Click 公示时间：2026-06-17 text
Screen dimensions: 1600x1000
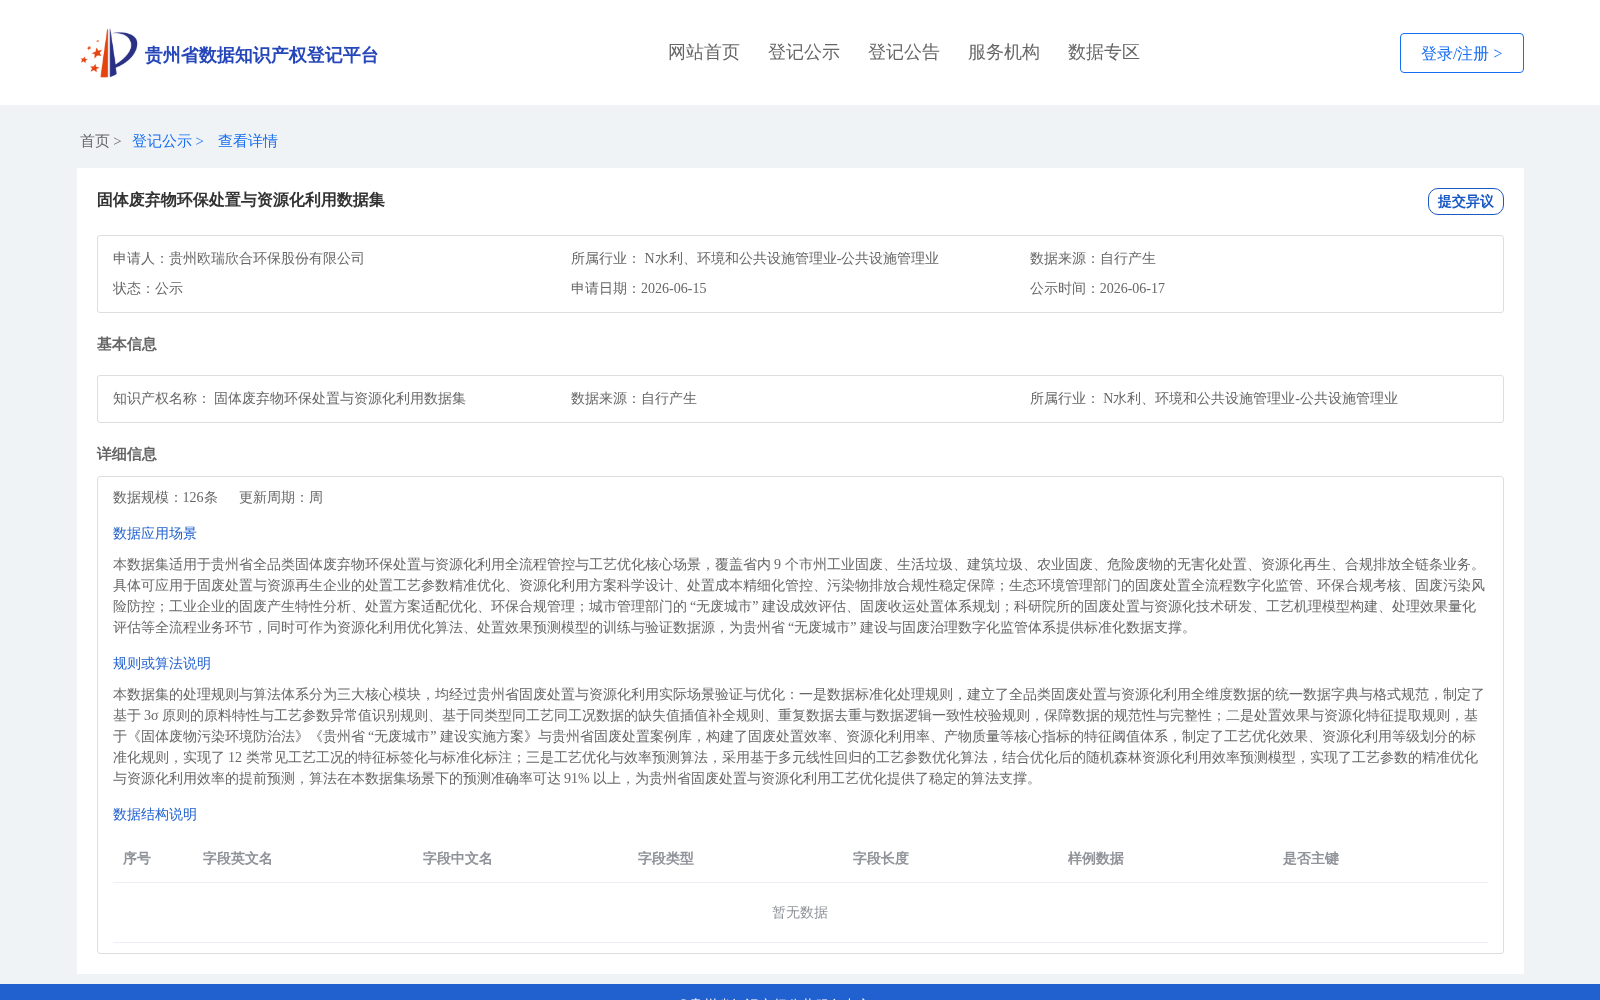pos(1098,288)
